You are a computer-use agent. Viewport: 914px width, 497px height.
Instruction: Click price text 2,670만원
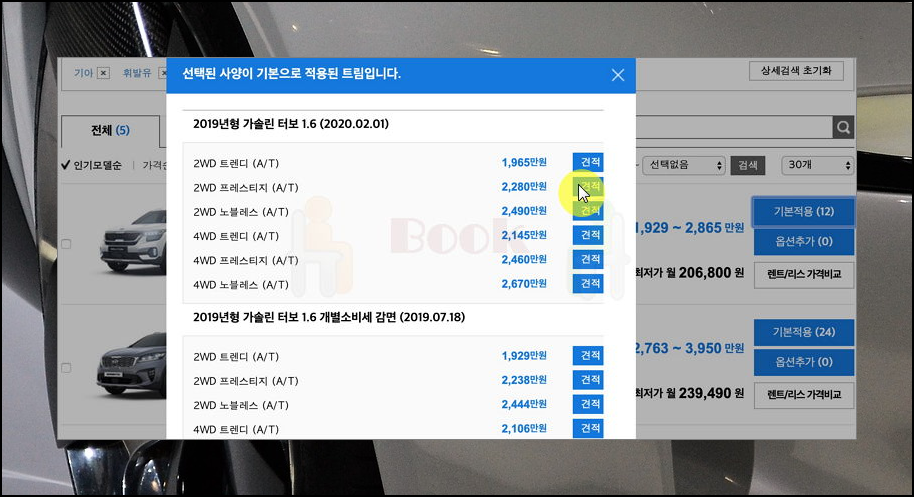click(x=524, y=284)
